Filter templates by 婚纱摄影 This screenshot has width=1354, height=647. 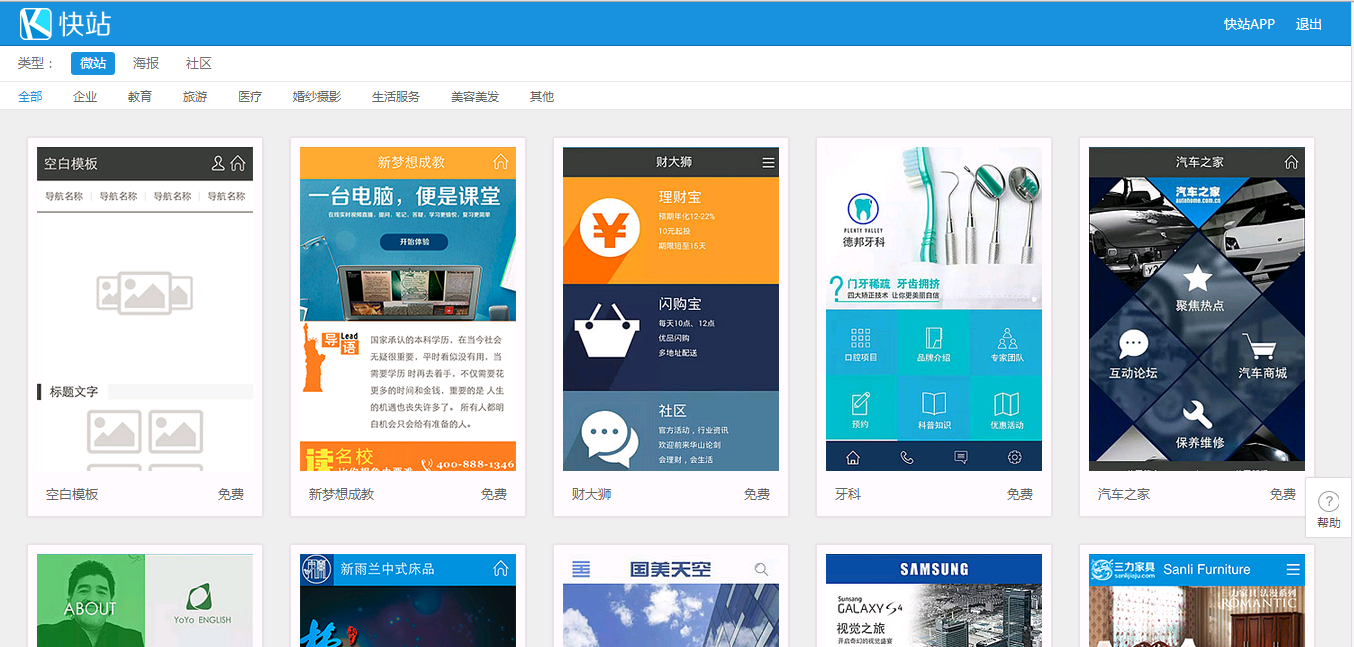click(317, 97)
